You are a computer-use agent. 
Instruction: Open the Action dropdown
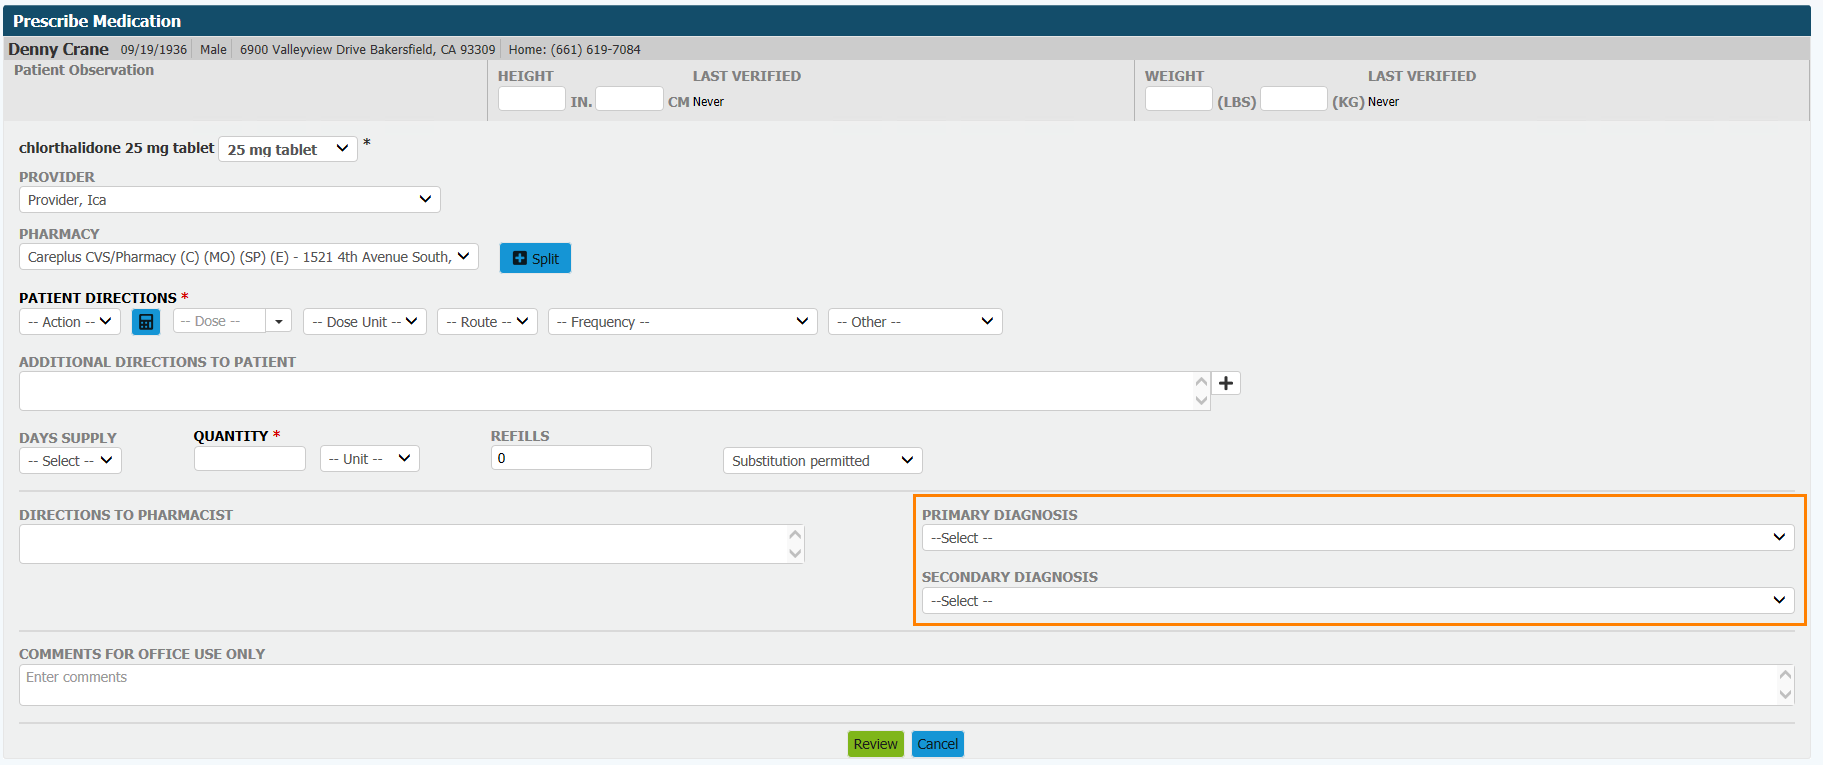pyautogui.click(x=69, y=322)
